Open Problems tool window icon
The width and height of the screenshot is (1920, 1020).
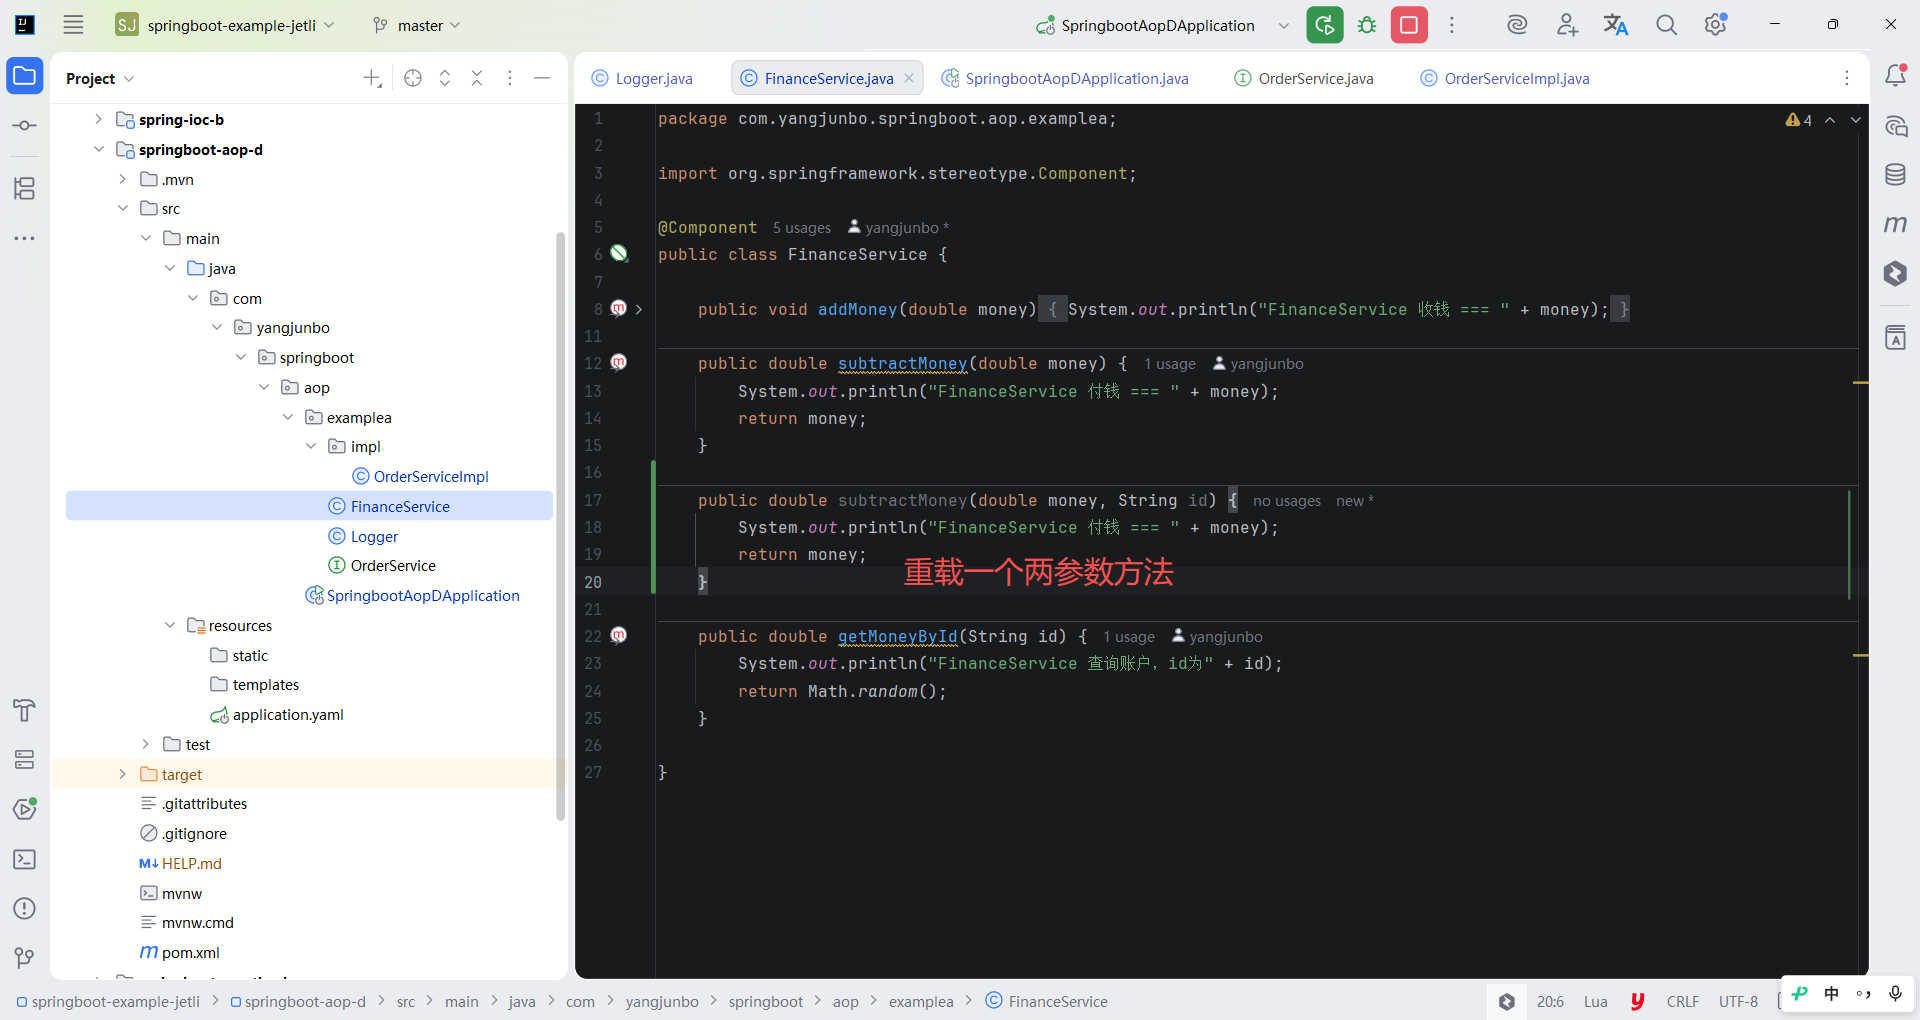tap(25, 909)
